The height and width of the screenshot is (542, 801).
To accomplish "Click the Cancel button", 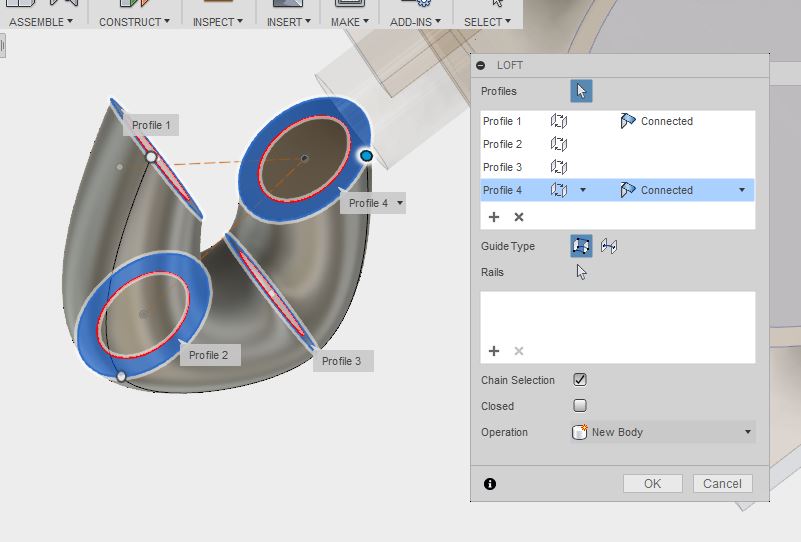I will [x=722, y=484].
